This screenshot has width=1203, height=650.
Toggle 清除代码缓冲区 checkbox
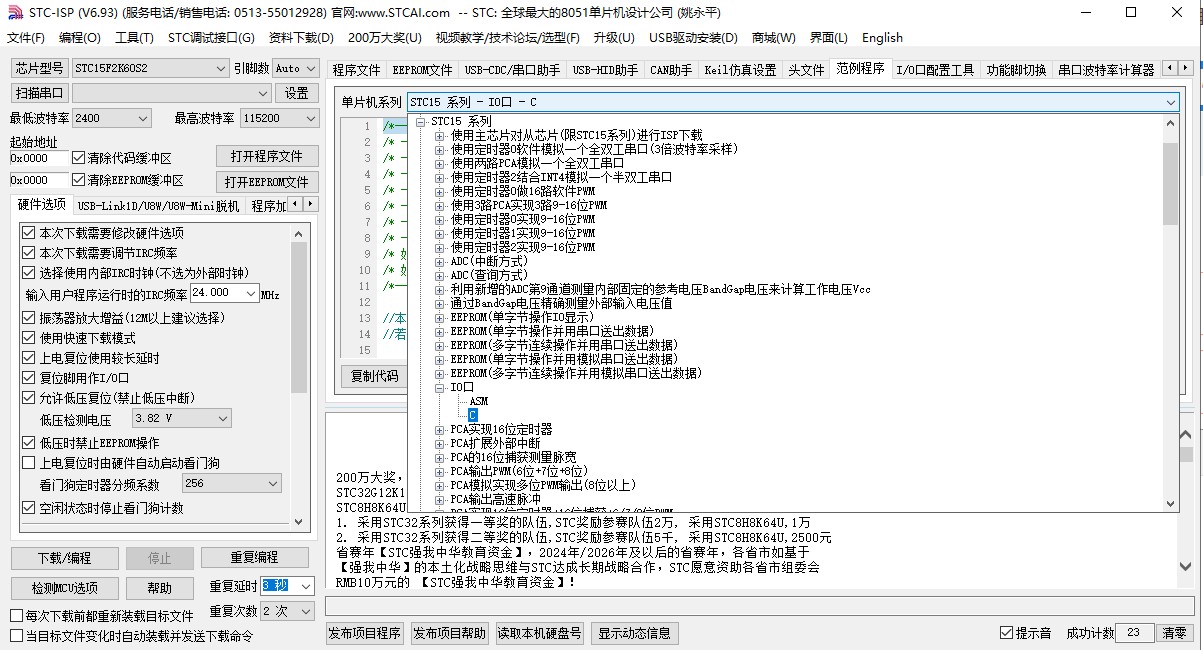pyautogui.click(x=121, y=158)
